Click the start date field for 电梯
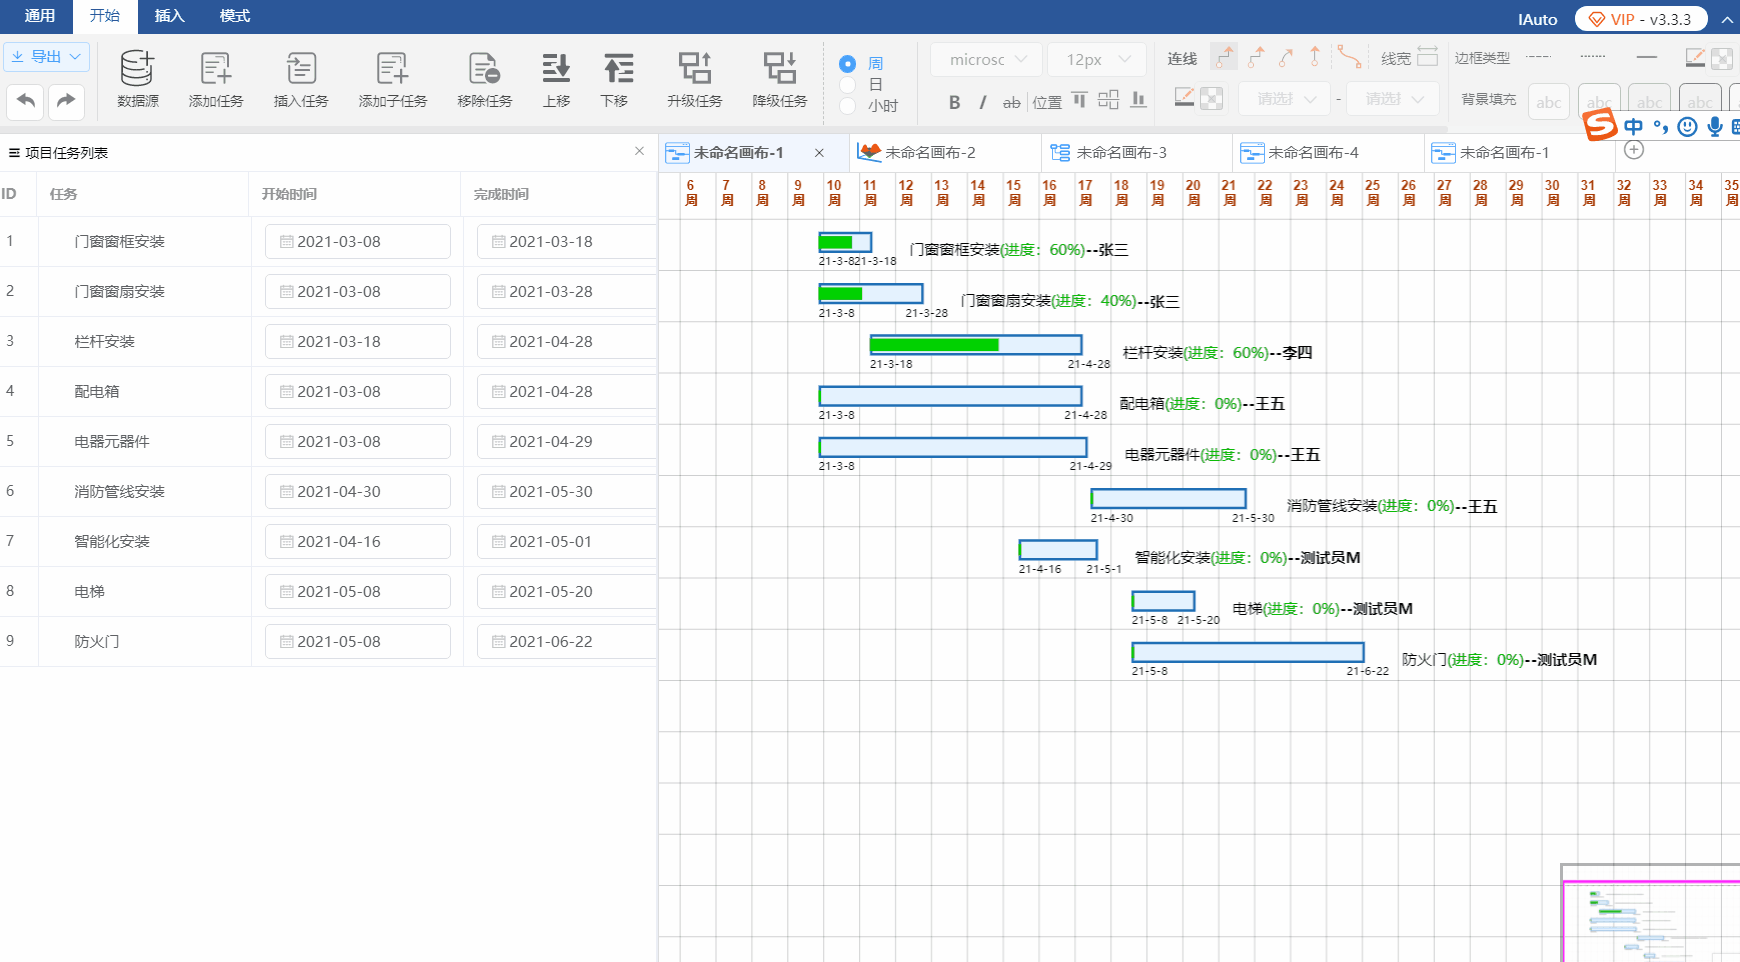Viewport: 1740px width, 962px height. click(357, 592)
